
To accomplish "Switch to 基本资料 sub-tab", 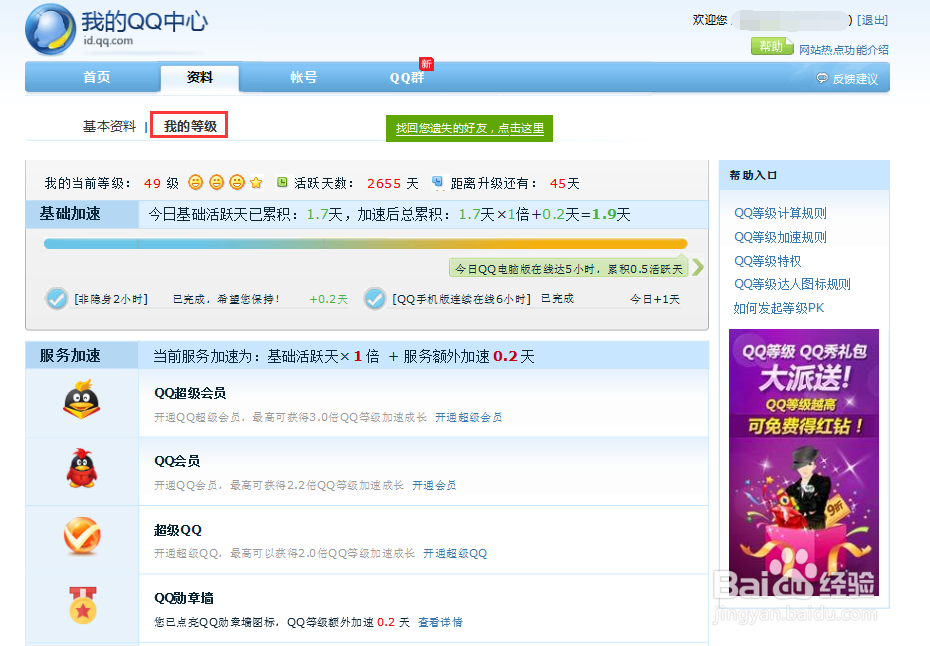I will click(x=109, y=126).
